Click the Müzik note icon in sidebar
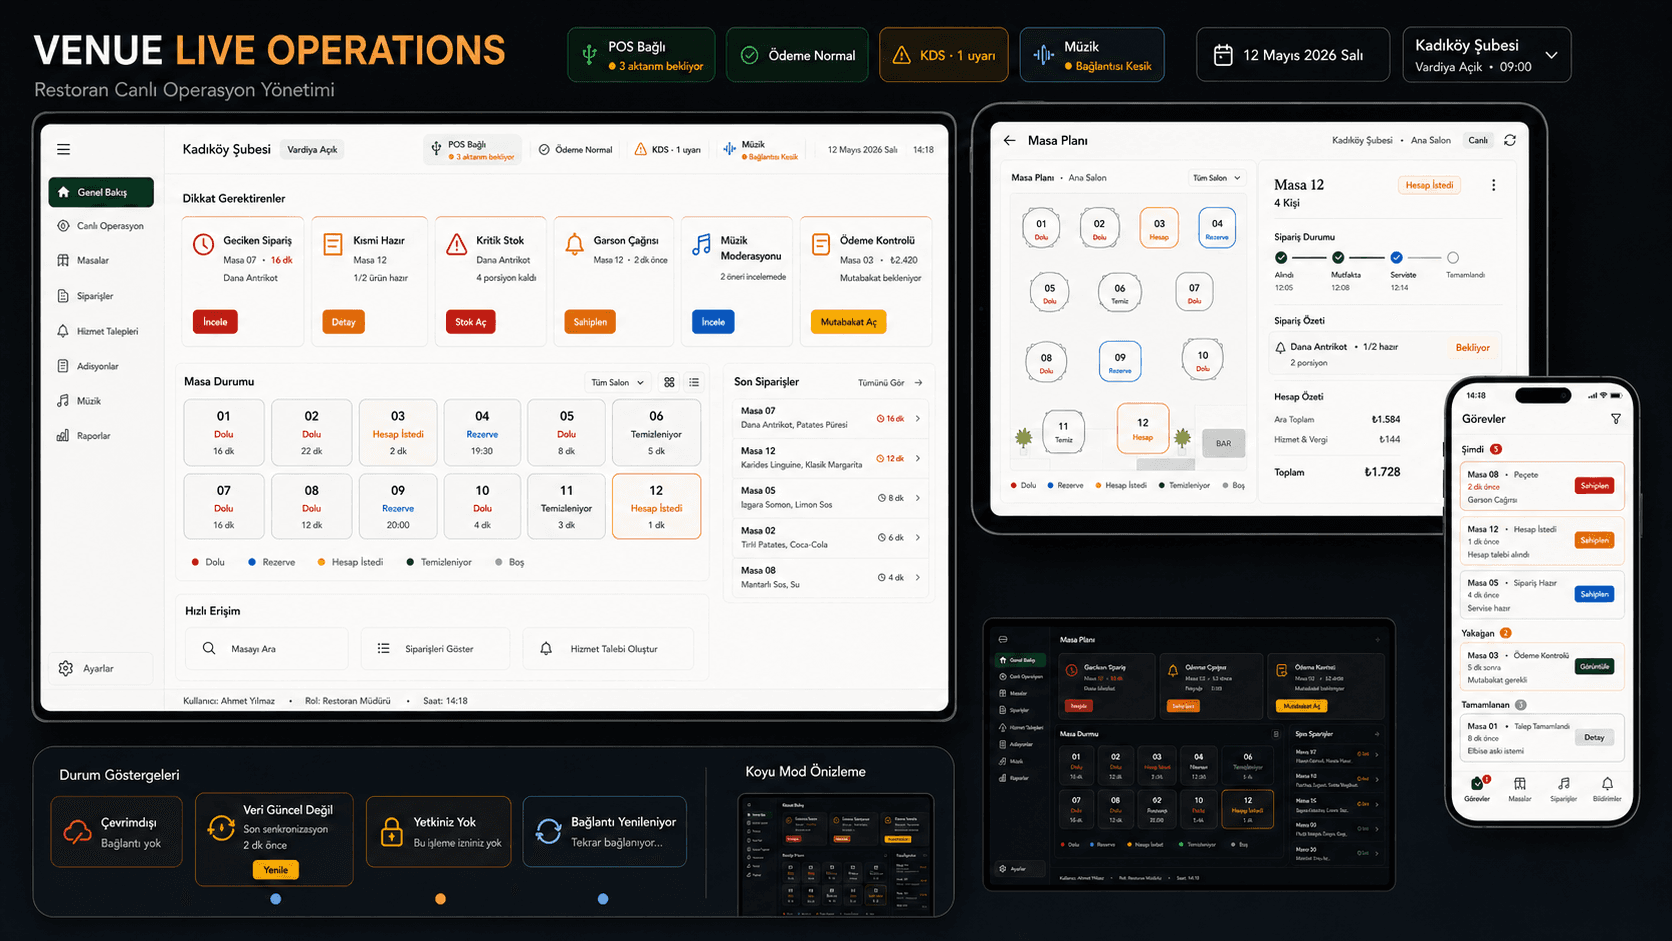Viewport: 1672px width, 941px height. point(63,401)
